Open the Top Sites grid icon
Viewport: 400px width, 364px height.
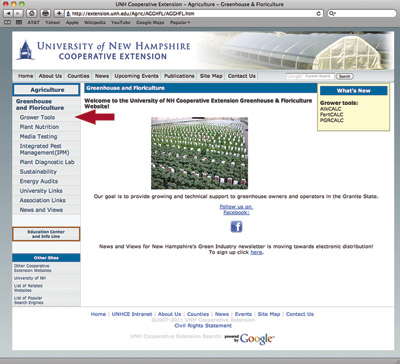(19, 22)
